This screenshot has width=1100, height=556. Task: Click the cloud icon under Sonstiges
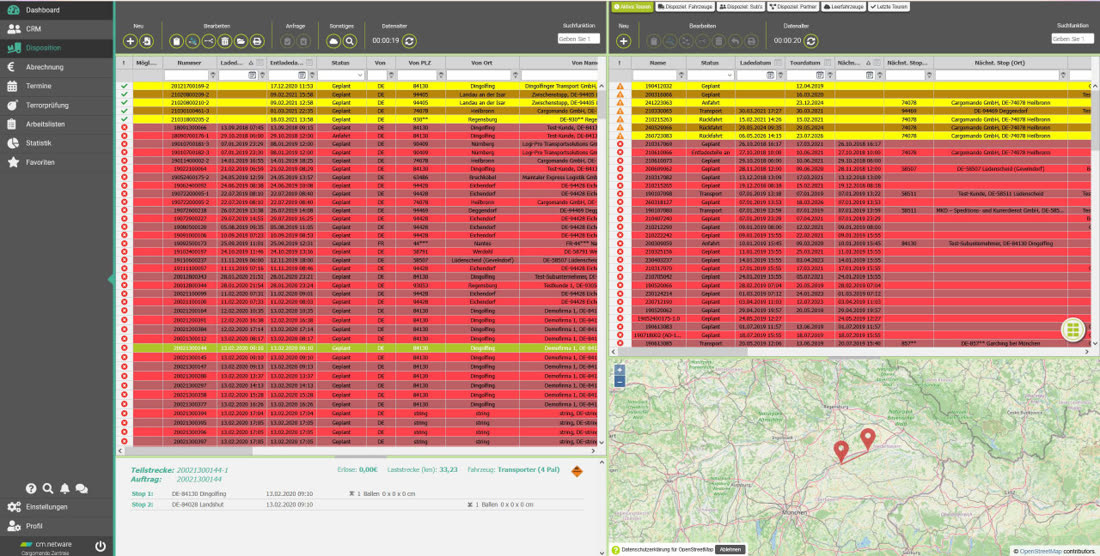coord(333,41)
